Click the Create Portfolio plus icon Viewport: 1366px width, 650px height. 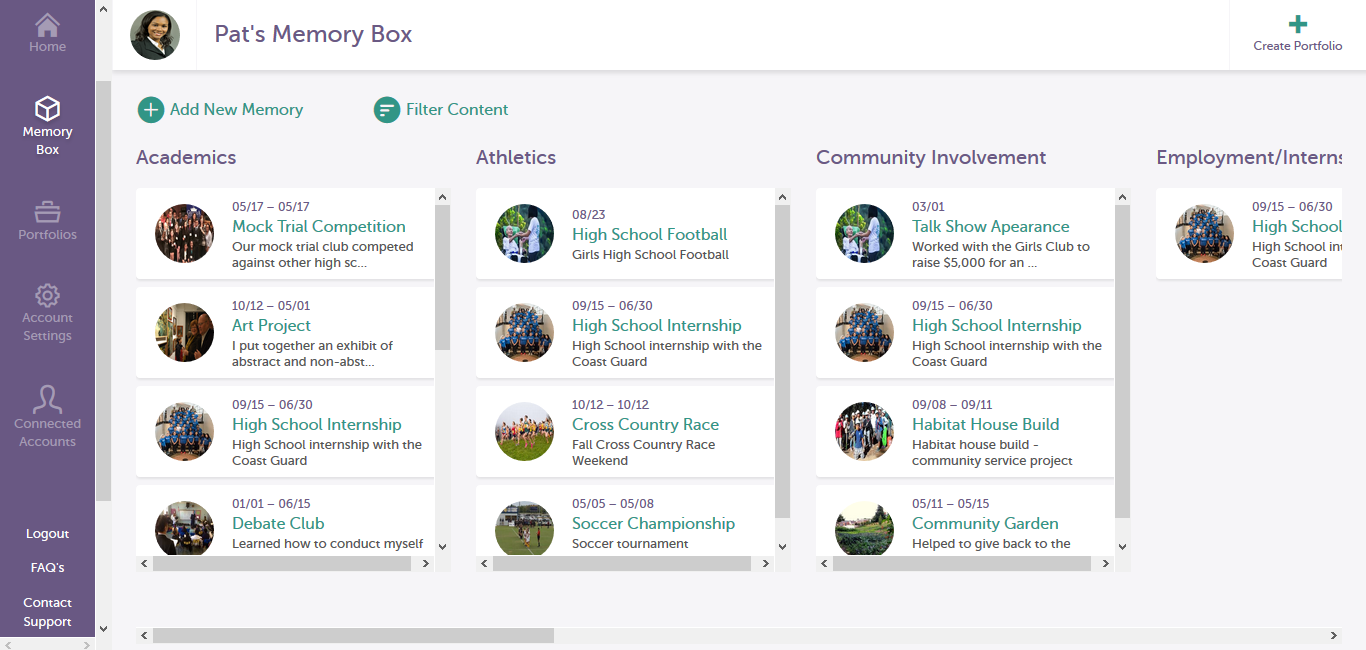tap(1297, 25)
